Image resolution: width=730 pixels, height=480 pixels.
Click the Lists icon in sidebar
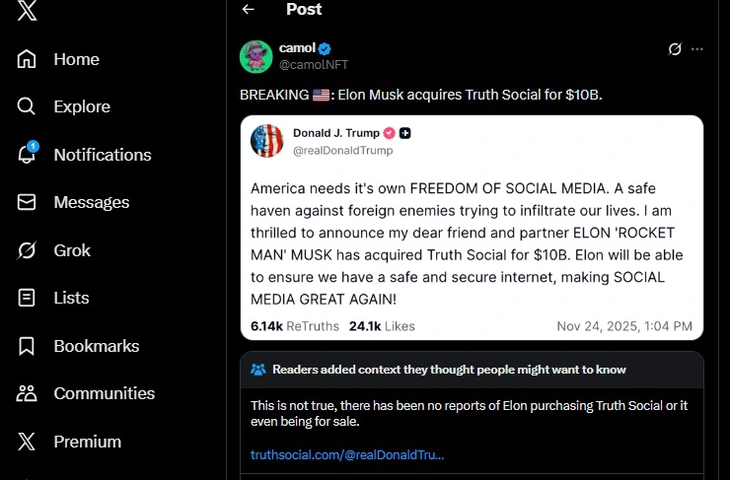(27, 298)
